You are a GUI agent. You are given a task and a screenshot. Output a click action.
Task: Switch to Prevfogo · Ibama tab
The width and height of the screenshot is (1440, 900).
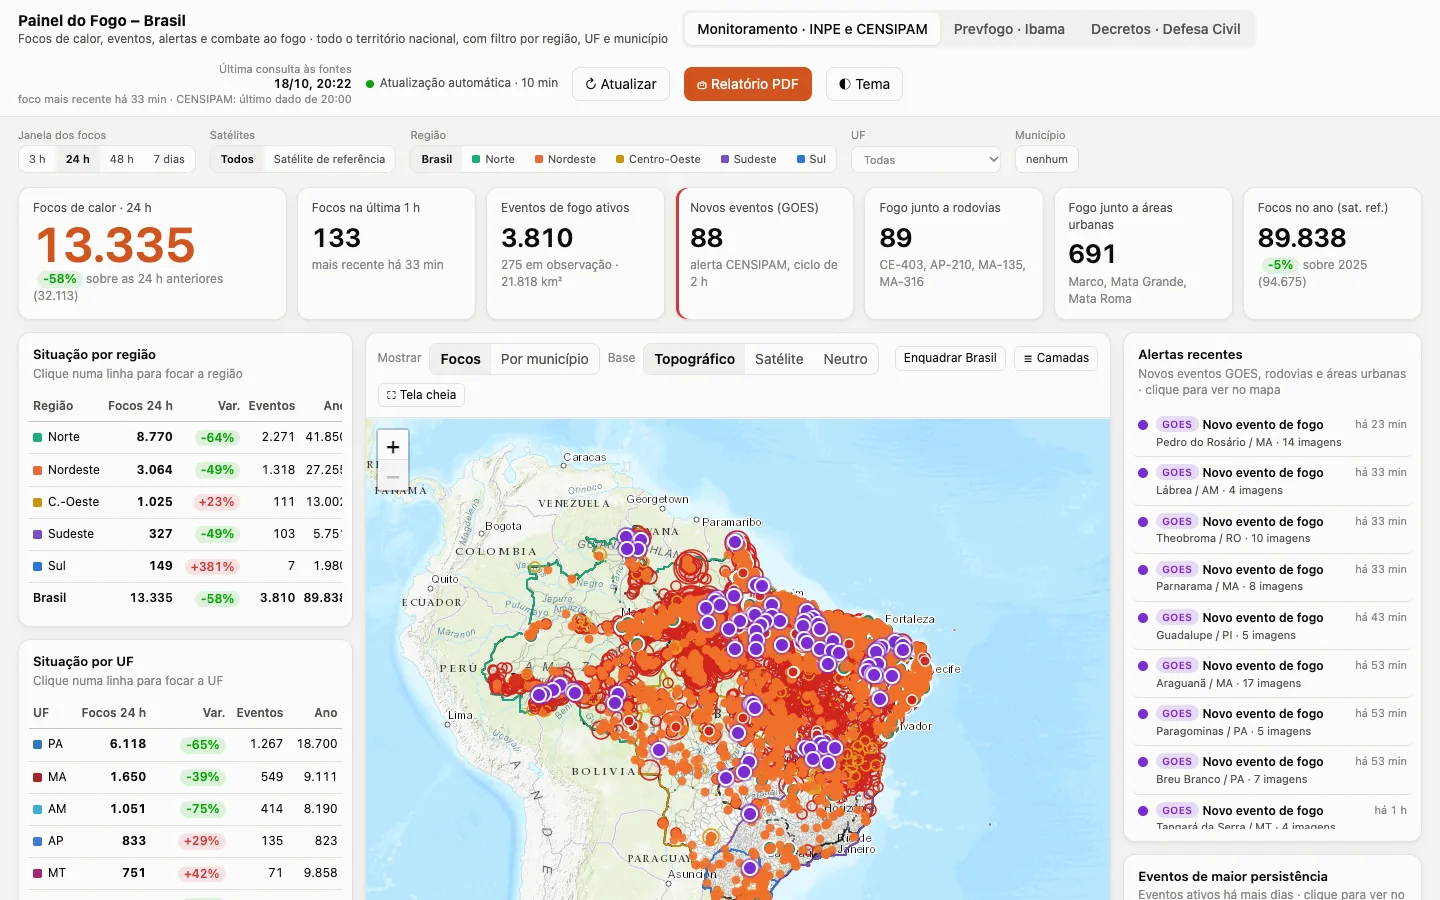pyautogui.click(x=1009, y=29)
